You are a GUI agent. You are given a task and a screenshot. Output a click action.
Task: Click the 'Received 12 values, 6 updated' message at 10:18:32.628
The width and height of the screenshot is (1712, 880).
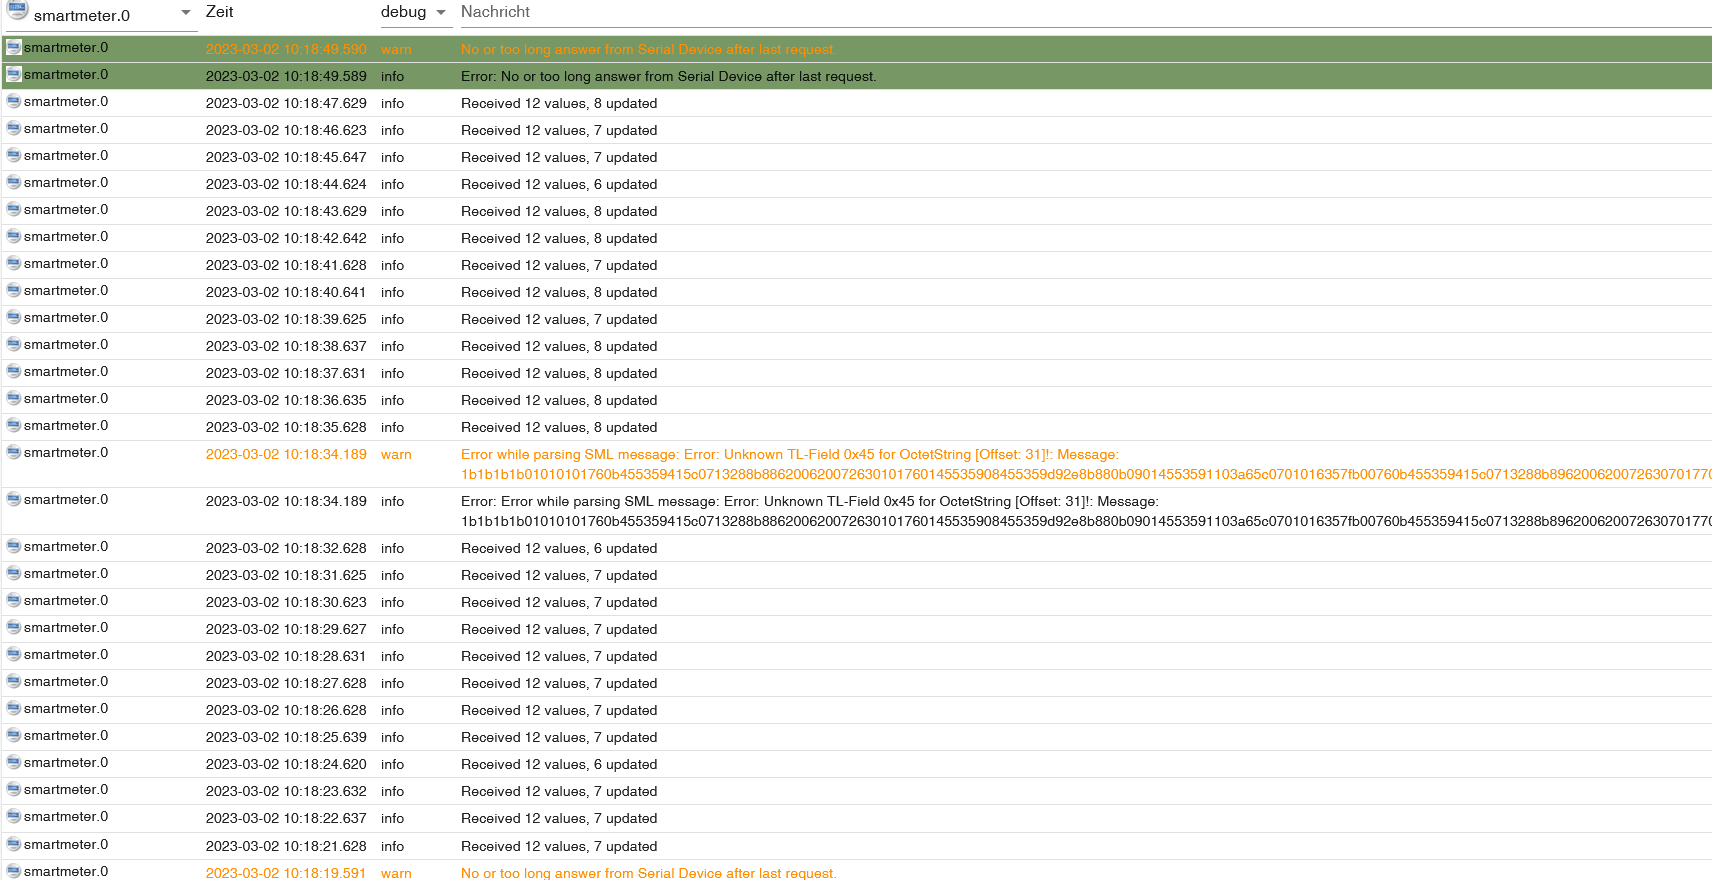[x=559, y=548]
